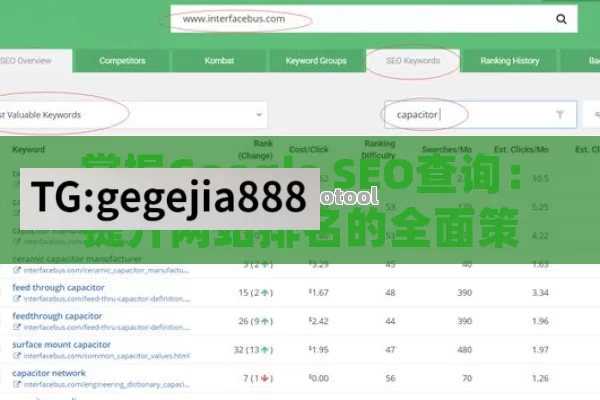Open the Competitors tab

122,60
